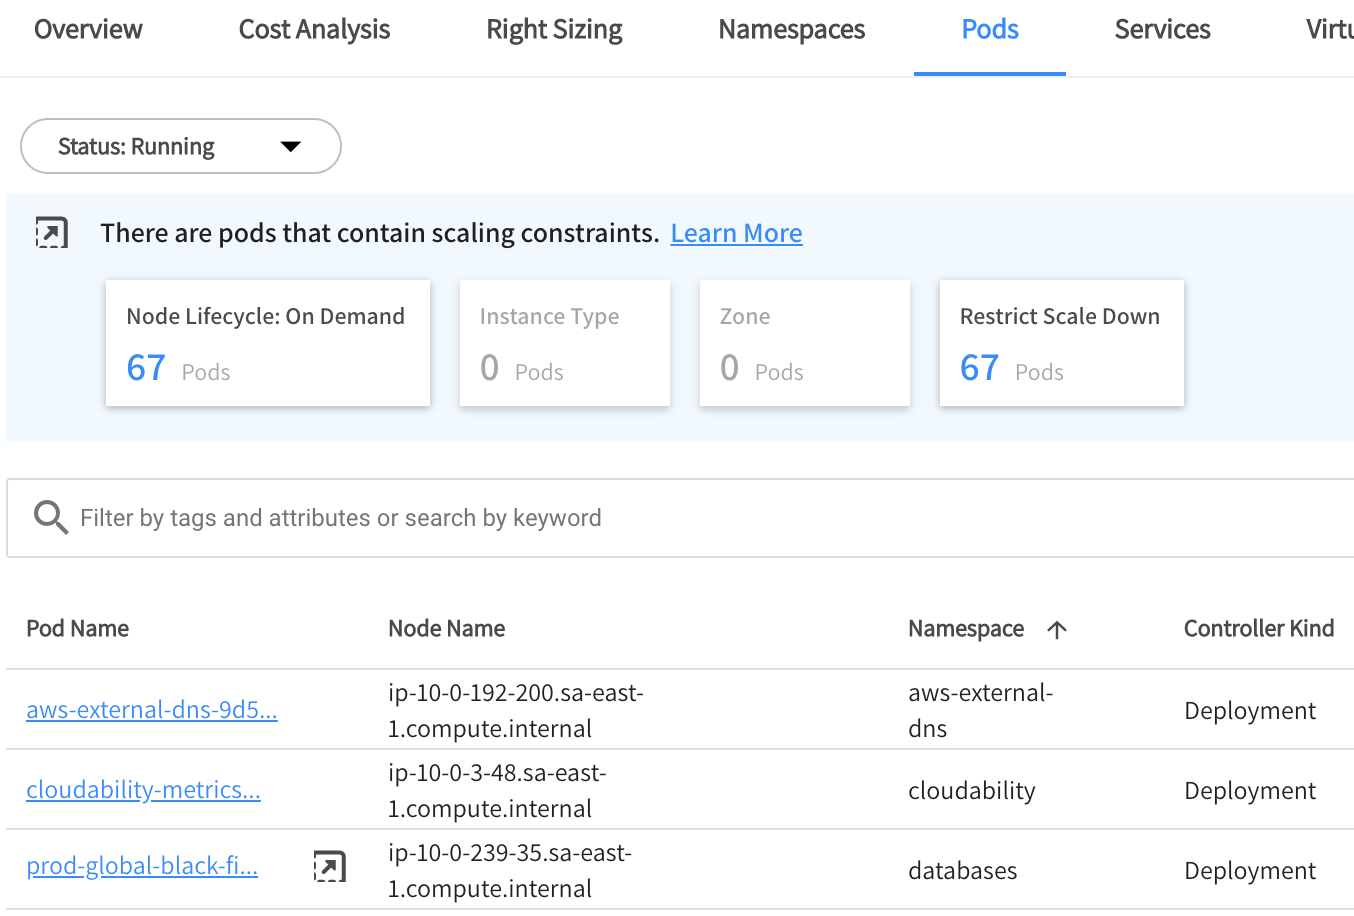Viewport: 1354px width, 916px height.
Task: Click the Instance Type constraint card
Action: click(x=564, y=343)
